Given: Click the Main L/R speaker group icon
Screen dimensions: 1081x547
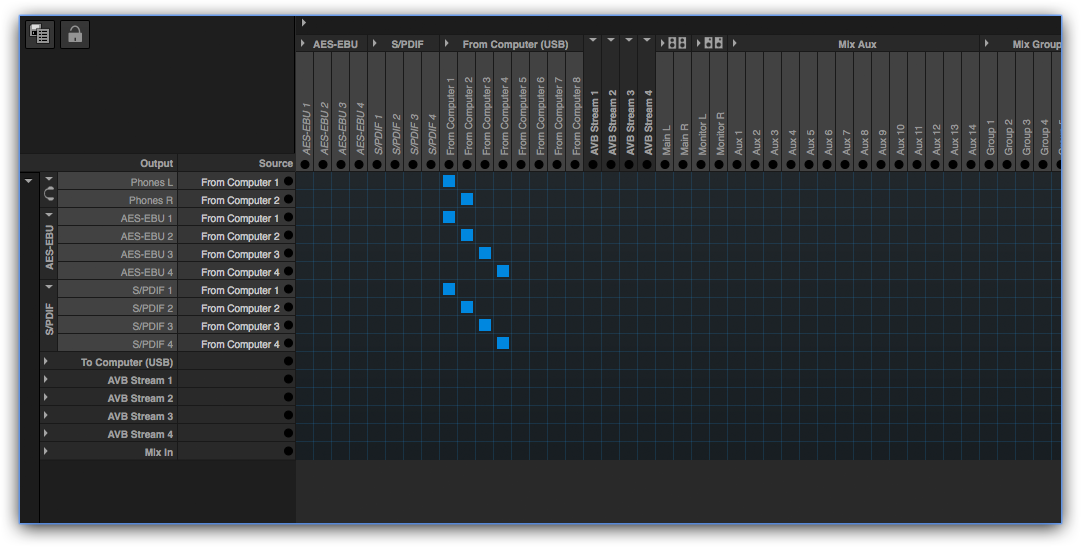Looking at the screenshot, I should point(677,43).
